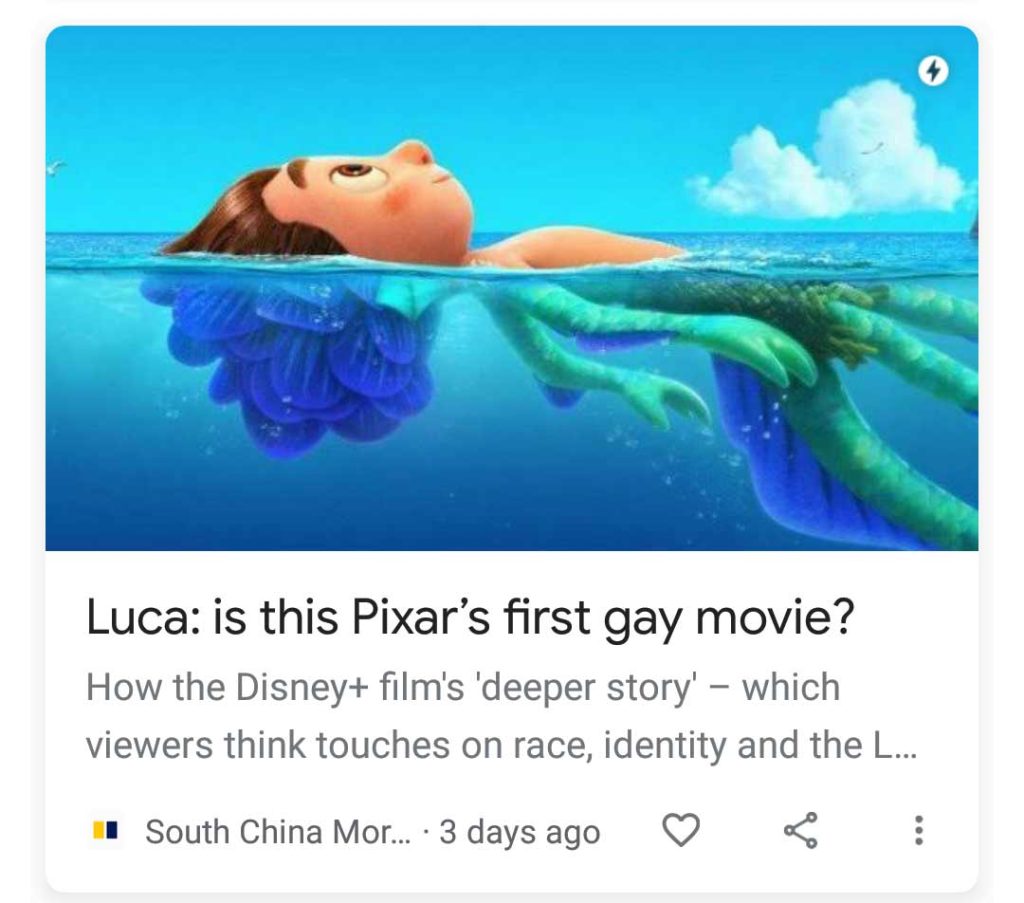Click the word "Pixar's" in the headline
Viewport: 1024px width, 903px height.
(421, 617)
